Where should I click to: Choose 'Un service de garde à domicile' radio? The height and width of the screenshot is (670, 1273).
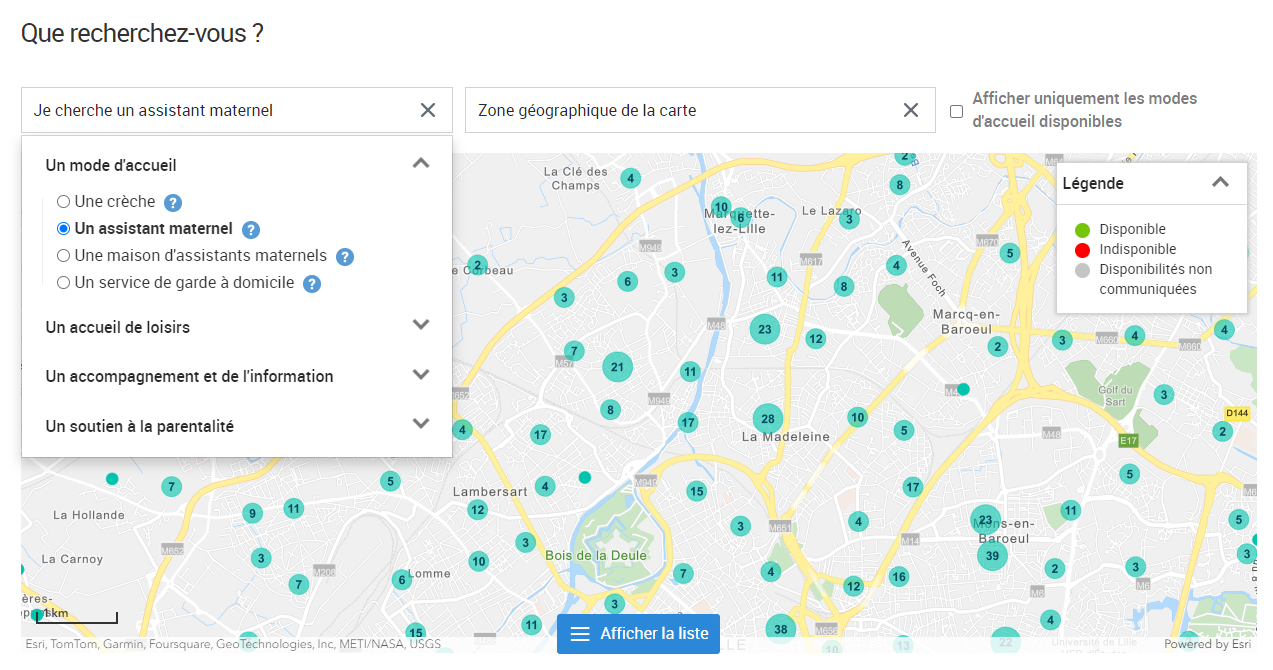64,283
